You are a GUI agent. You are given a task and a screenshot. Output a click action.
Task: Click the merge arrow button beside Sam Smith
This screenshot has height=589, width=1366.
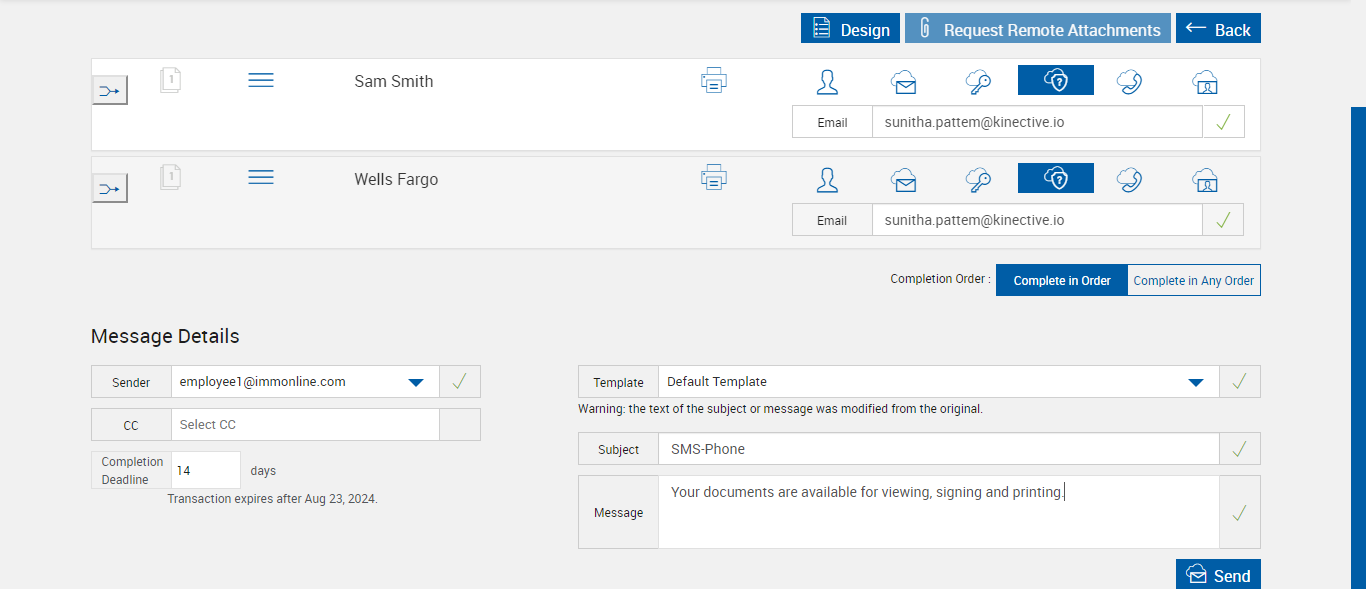click(x=110, y=91)
